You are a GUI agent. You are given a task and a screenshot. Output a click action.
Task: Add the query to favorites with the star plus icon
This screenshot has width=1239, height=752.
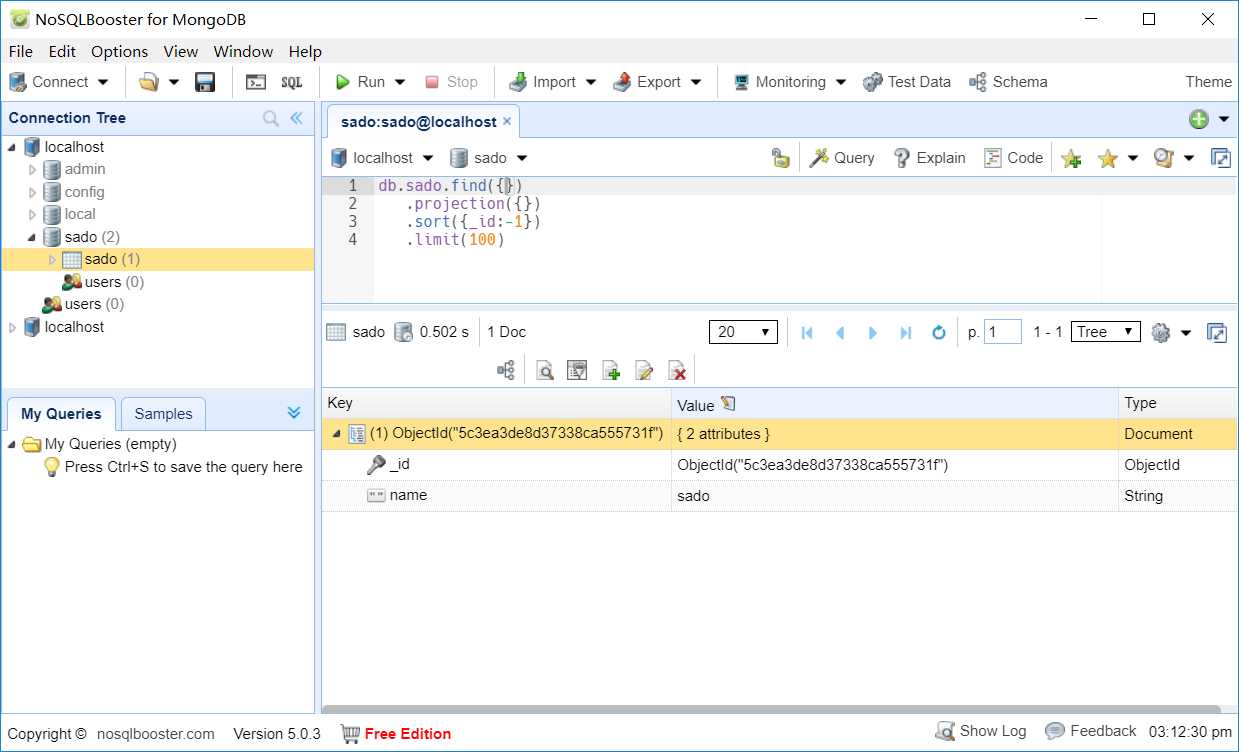tap(1071, 158)
